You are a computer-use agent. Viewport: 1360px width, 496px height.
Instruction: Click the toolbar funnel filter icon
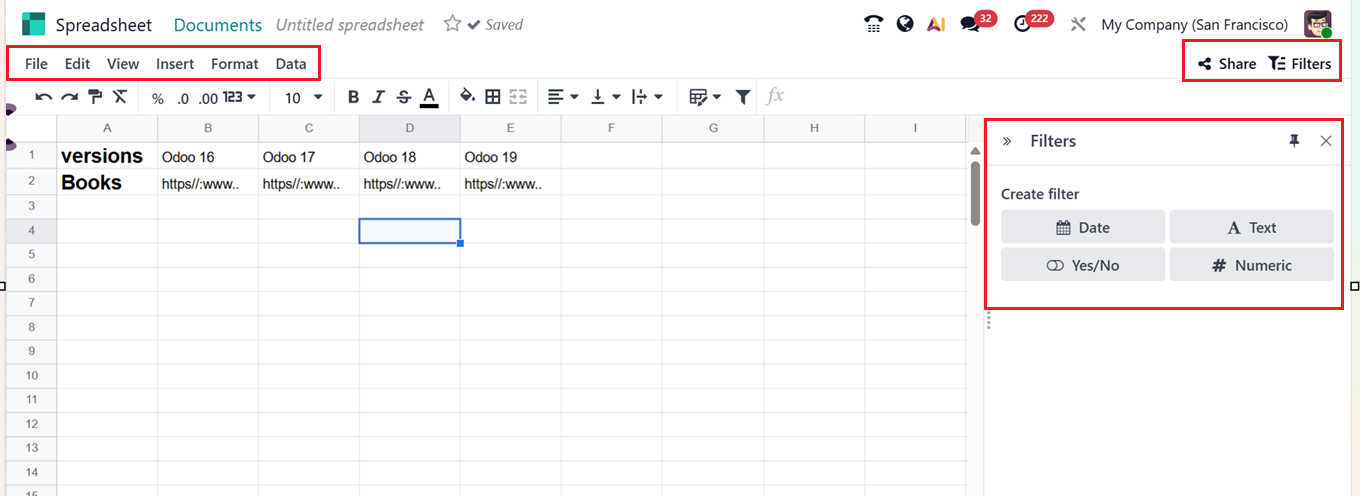click(743, 97)
